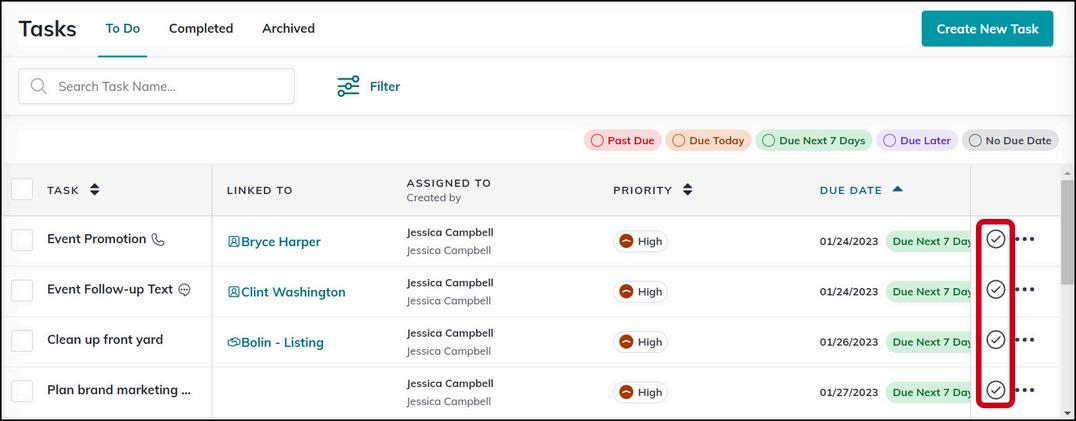The image size is (1076, 421).
Task: Select all tasks with header checkbox
Action: (x=22, y=189)
